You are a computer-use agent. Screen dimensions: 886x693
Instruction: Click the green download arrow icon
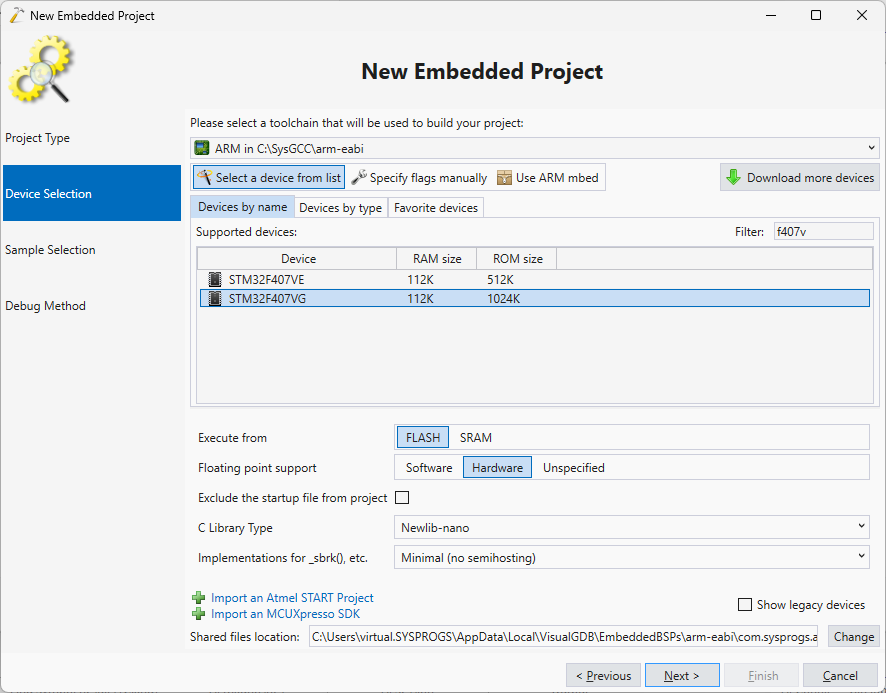733,178
